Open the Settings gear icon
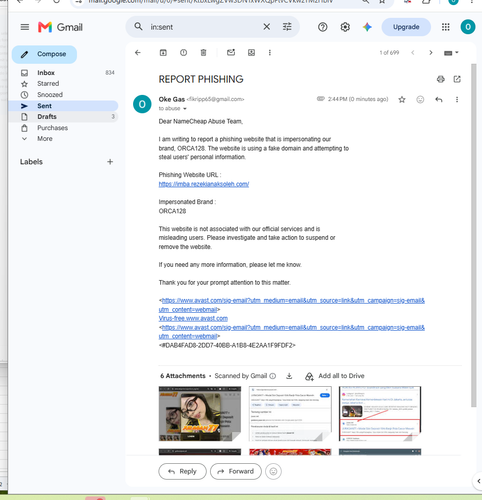 click(345, 27)
